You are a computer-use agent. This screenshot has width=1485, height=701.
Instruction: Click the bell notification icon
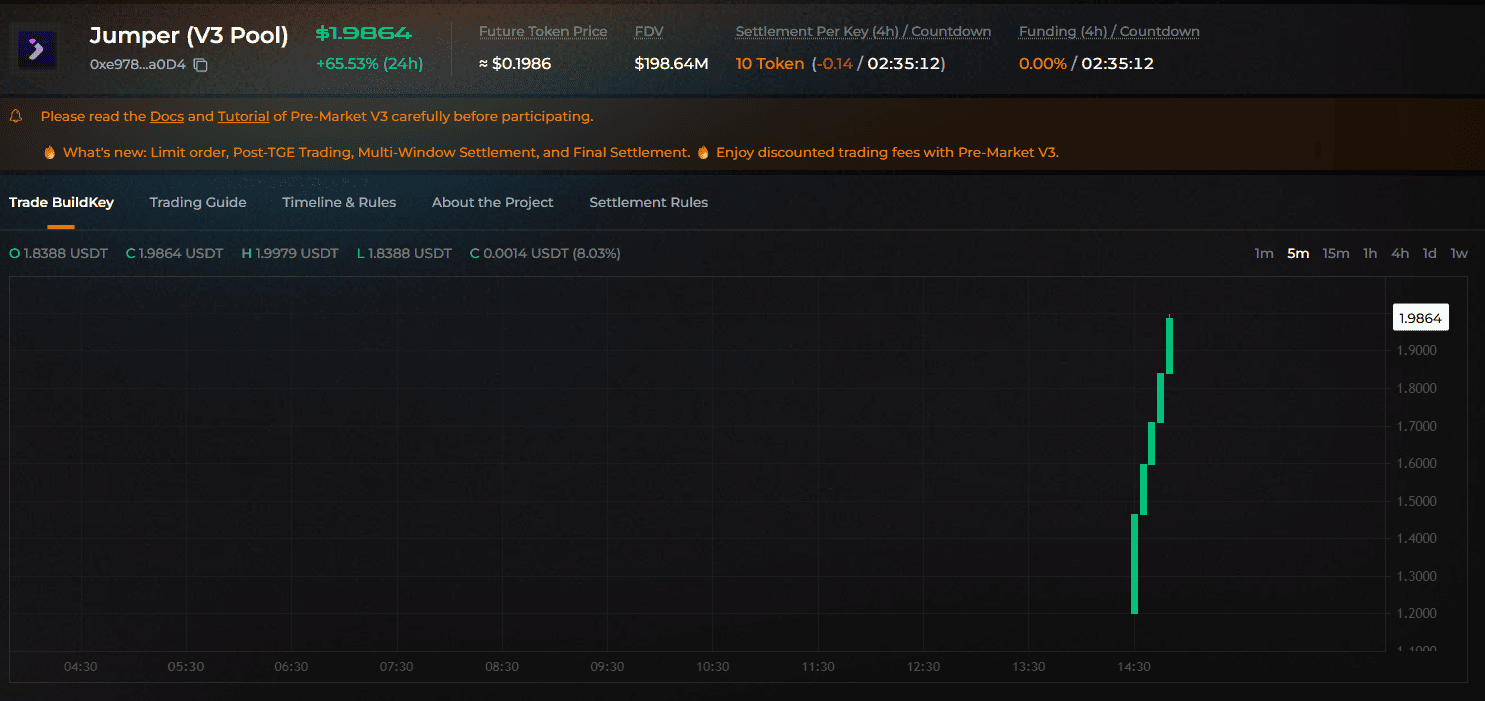tap(16, 116)
